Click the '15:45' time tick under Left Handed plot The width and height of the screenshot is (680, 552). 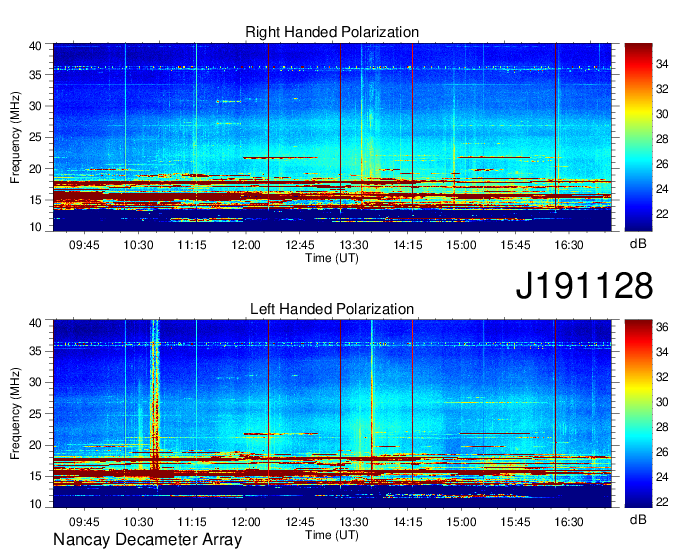pos(516,522)
